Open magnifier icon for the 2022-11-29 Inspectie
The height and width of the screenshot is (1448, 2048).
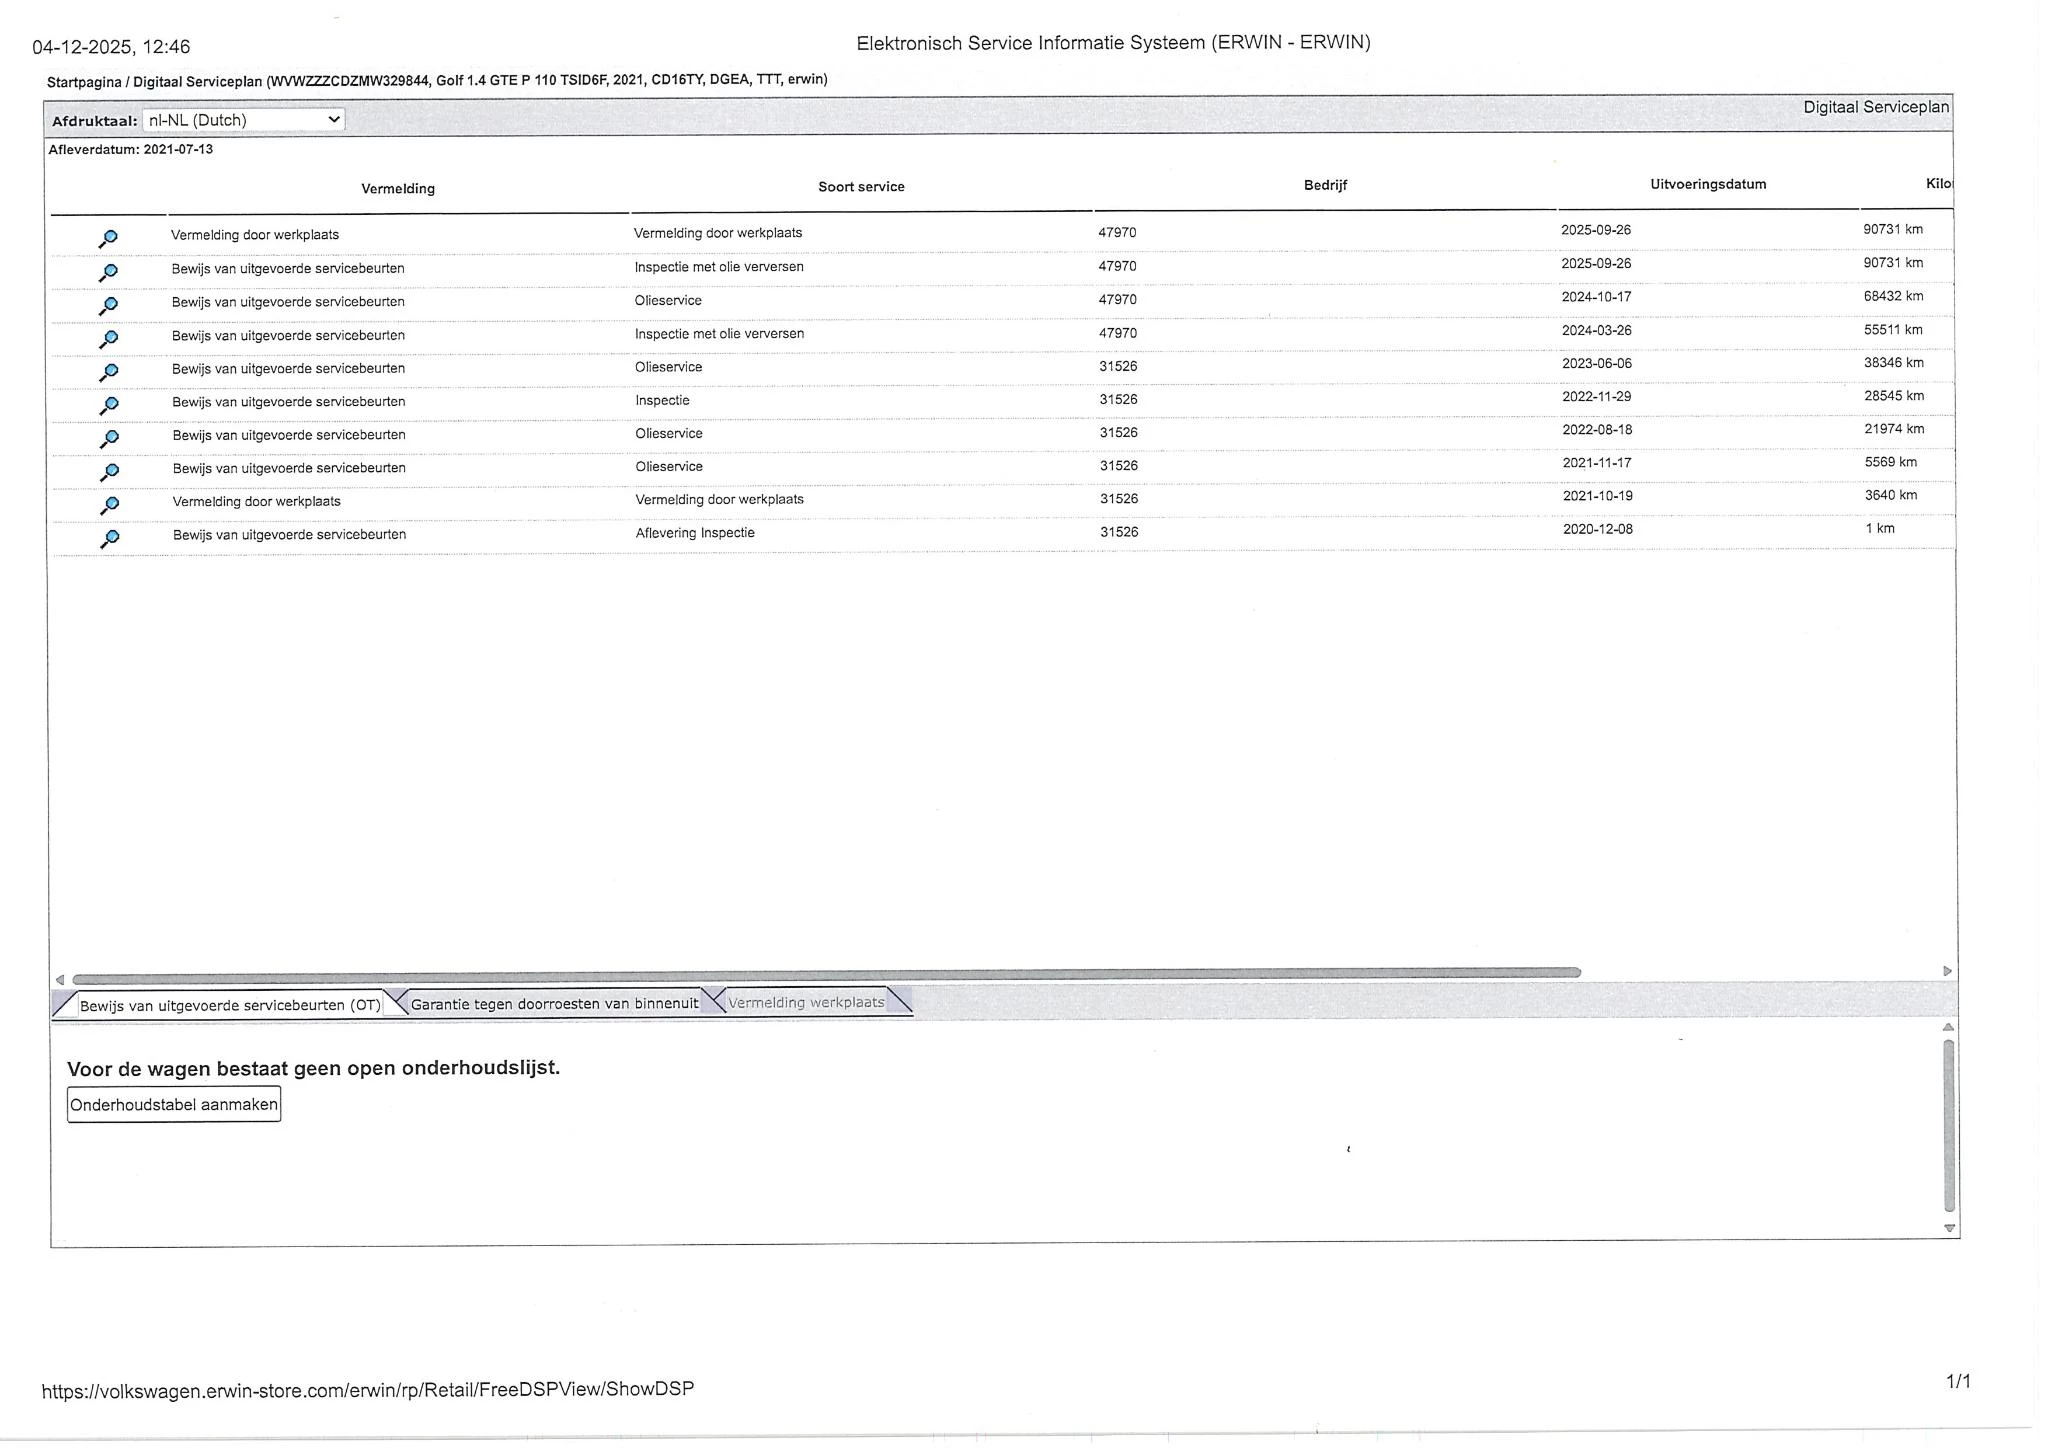tap(108, 405)
